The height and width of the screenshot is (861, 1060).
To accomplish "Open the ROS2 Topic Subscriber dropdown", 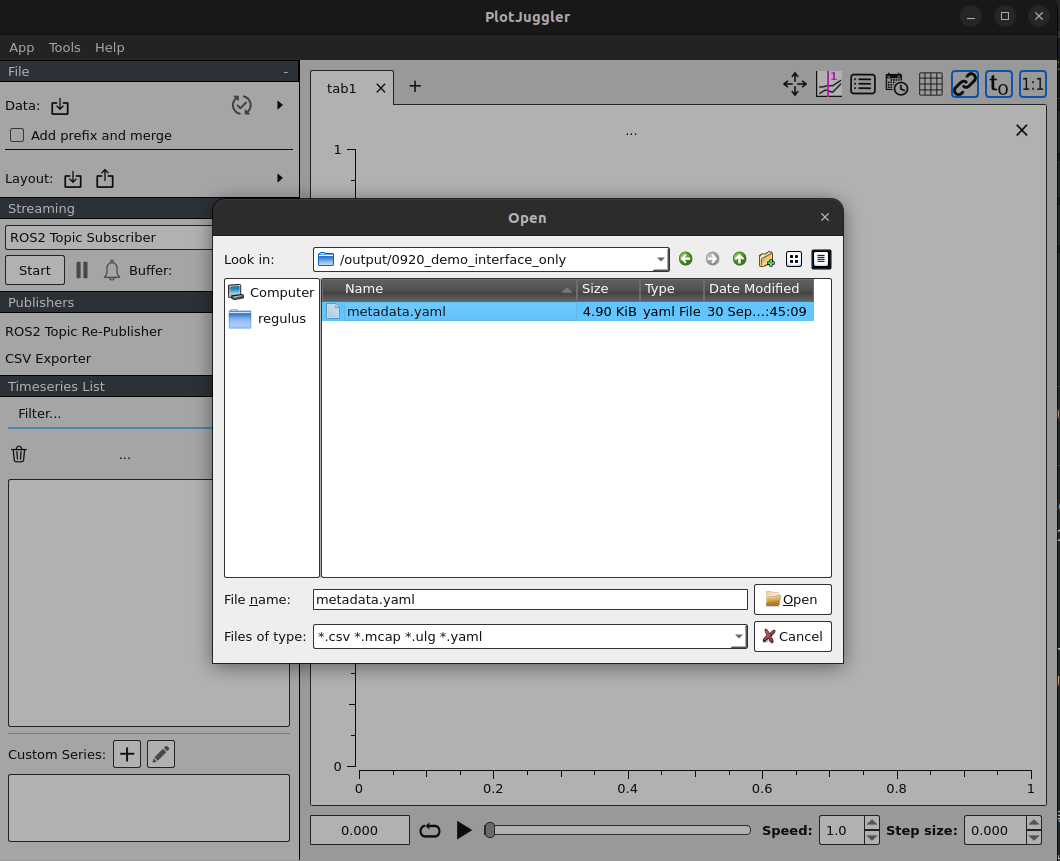I will pyautogui.click(x=110, y=237).
